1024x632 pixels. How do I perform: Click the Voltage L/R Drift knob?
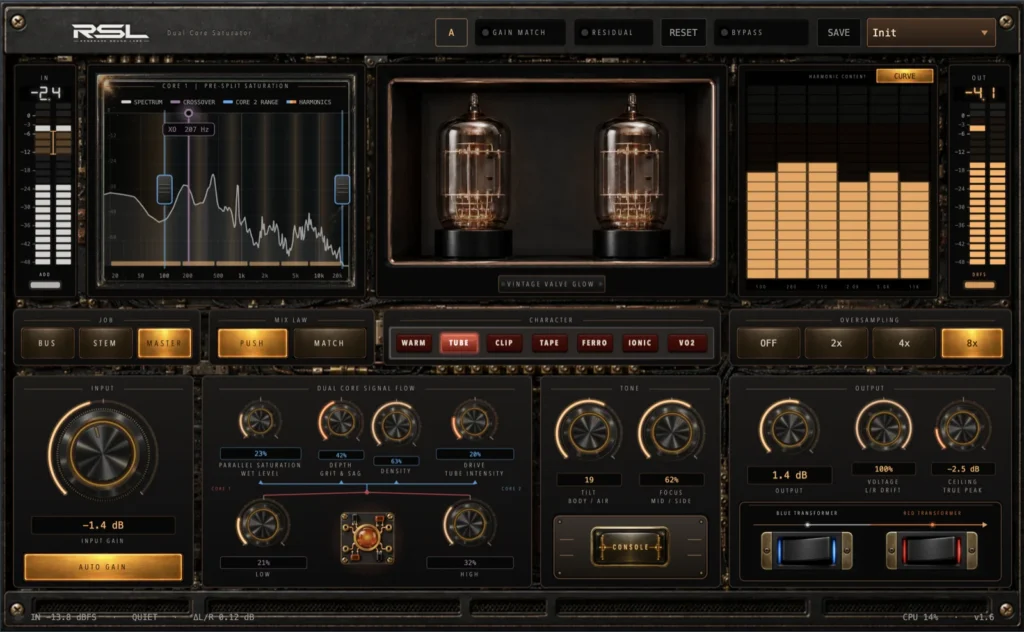point(884,428)
